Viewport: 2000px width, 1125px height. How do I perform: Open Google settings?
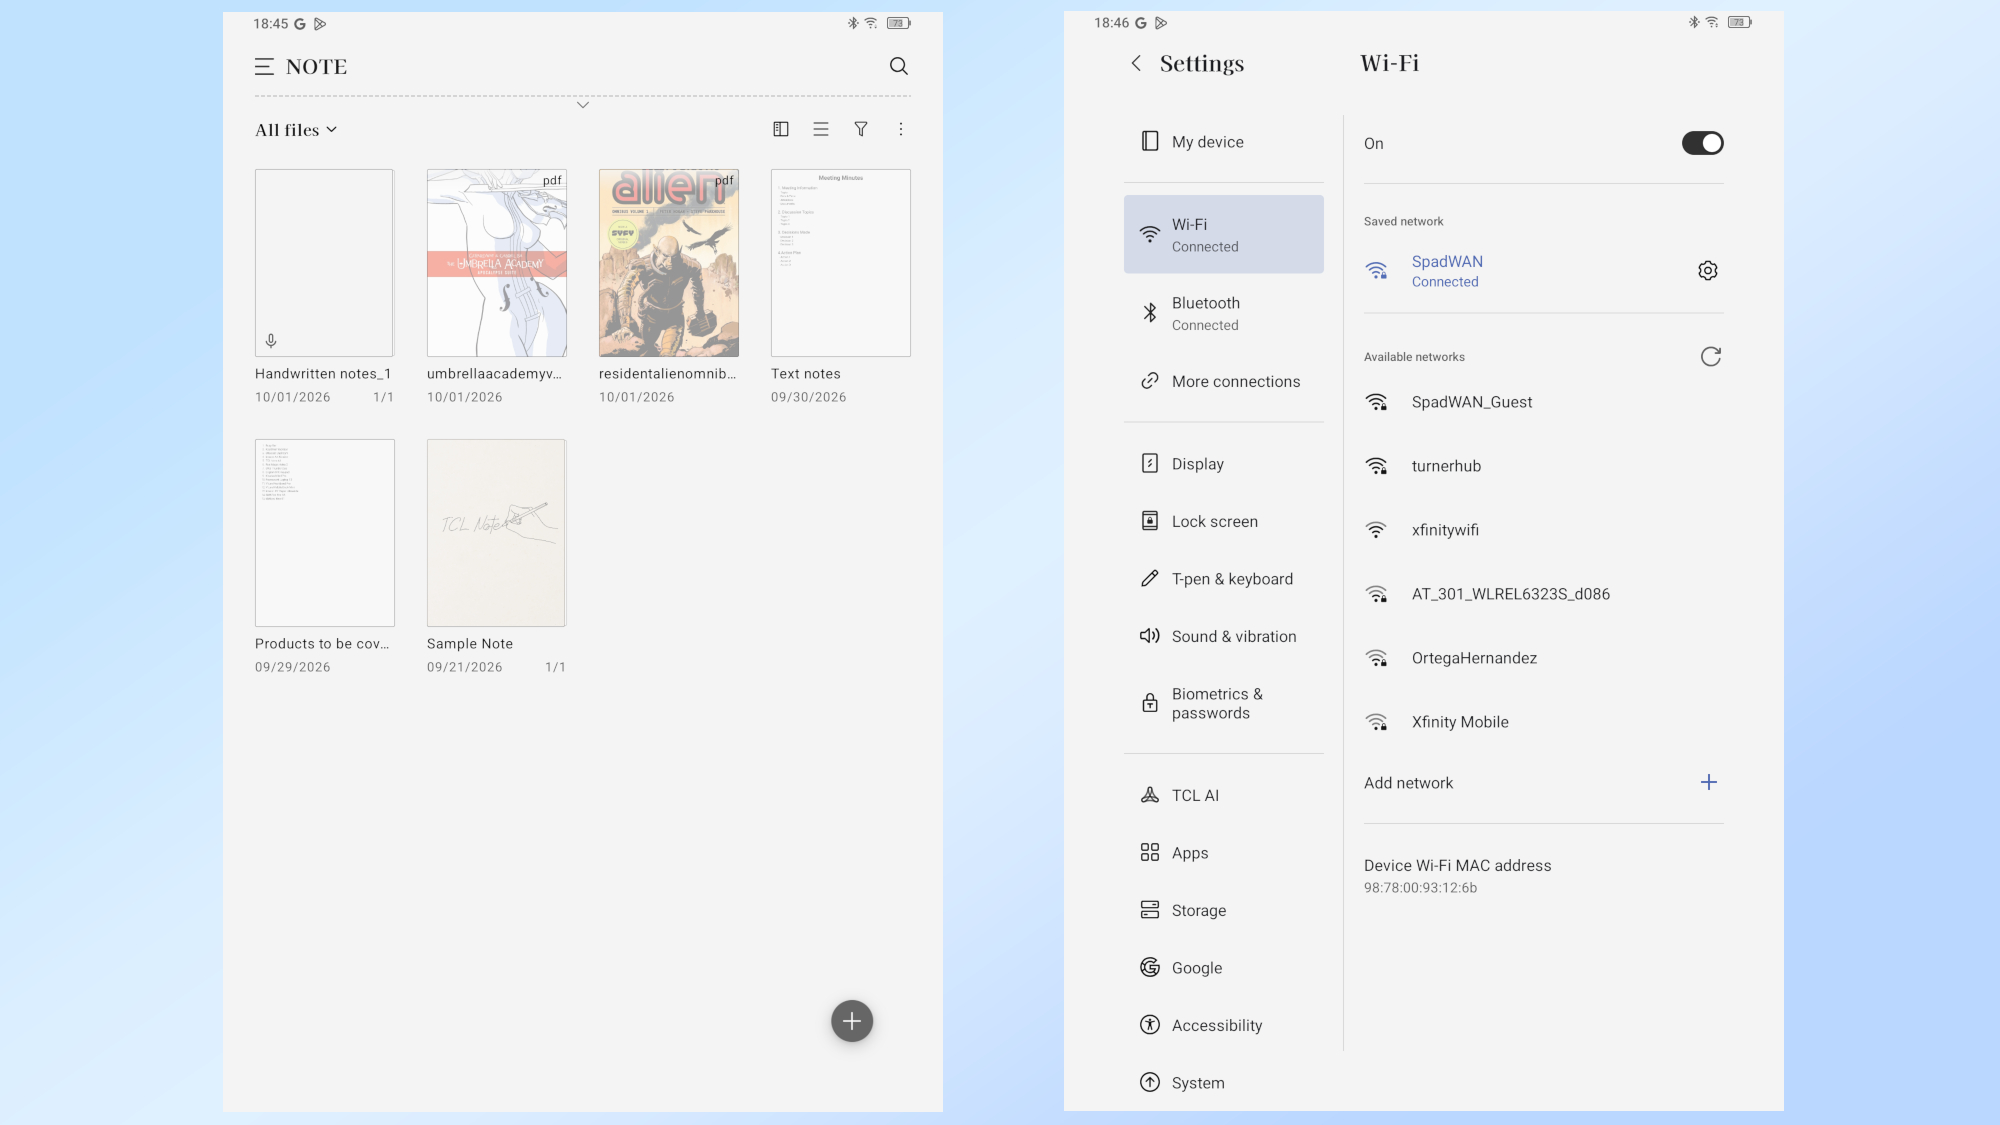[x=1223, y=968]
